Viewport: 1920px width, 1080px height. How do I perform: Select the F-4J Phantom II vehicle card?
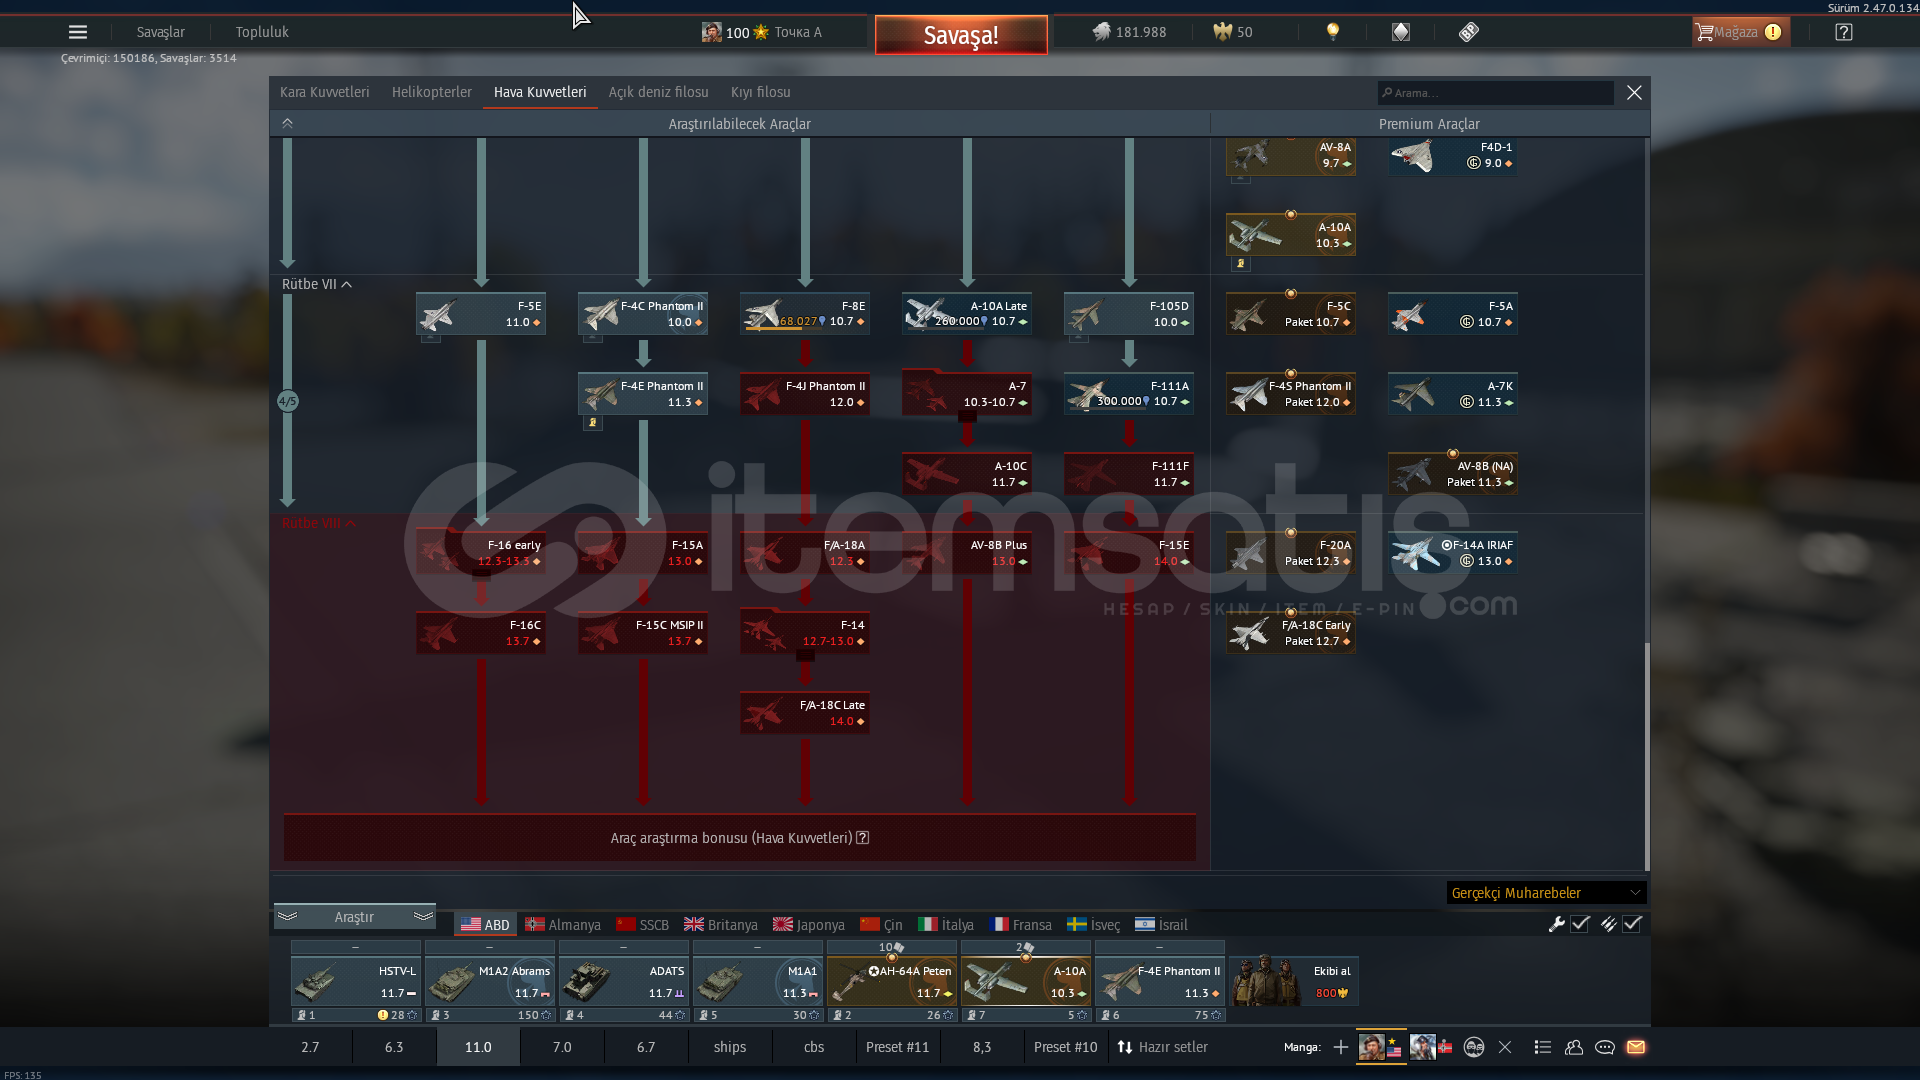point(804,394)
